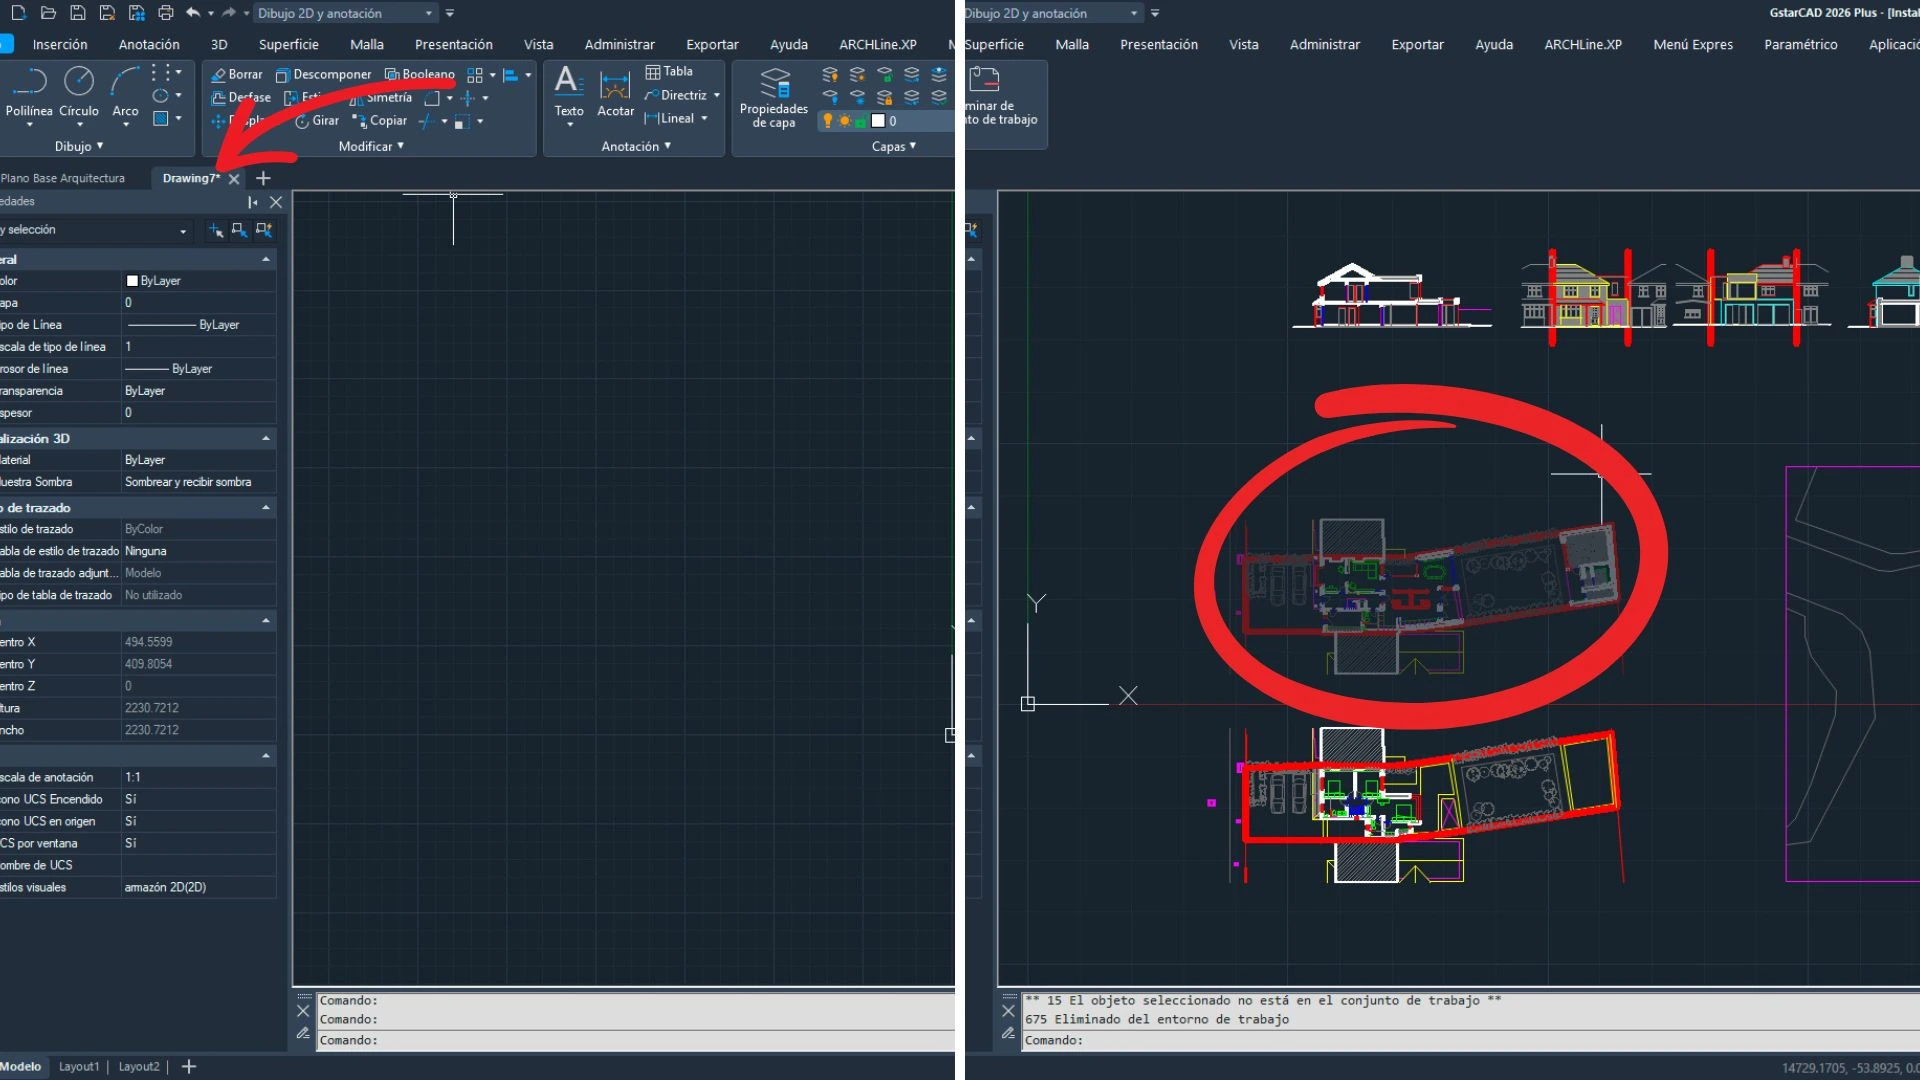Open the Inserción ribbon tab
Viewport: 1920px width, 1080px height.
[x=60, y=44]
